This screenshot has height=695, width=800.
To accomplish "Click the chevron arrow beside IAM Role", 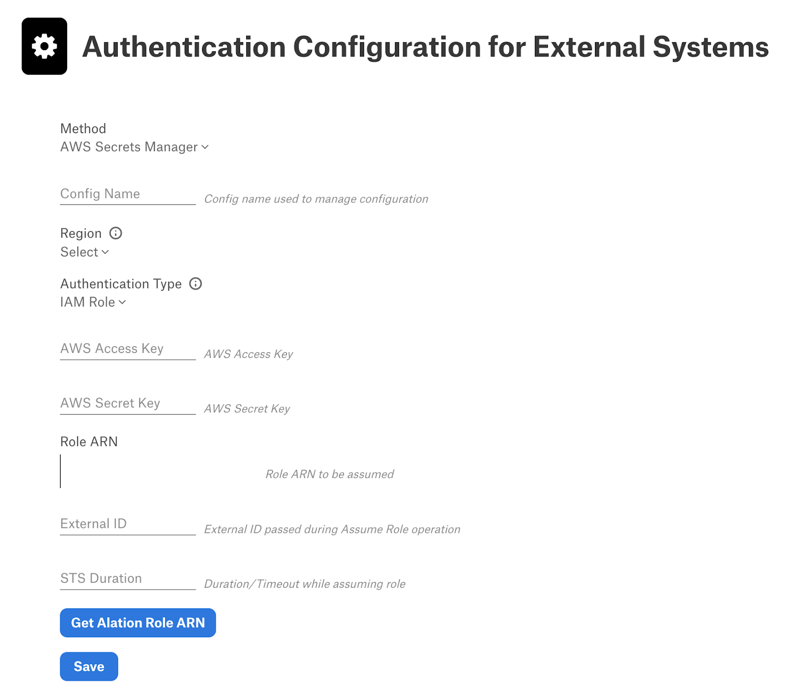I will 122,303.
